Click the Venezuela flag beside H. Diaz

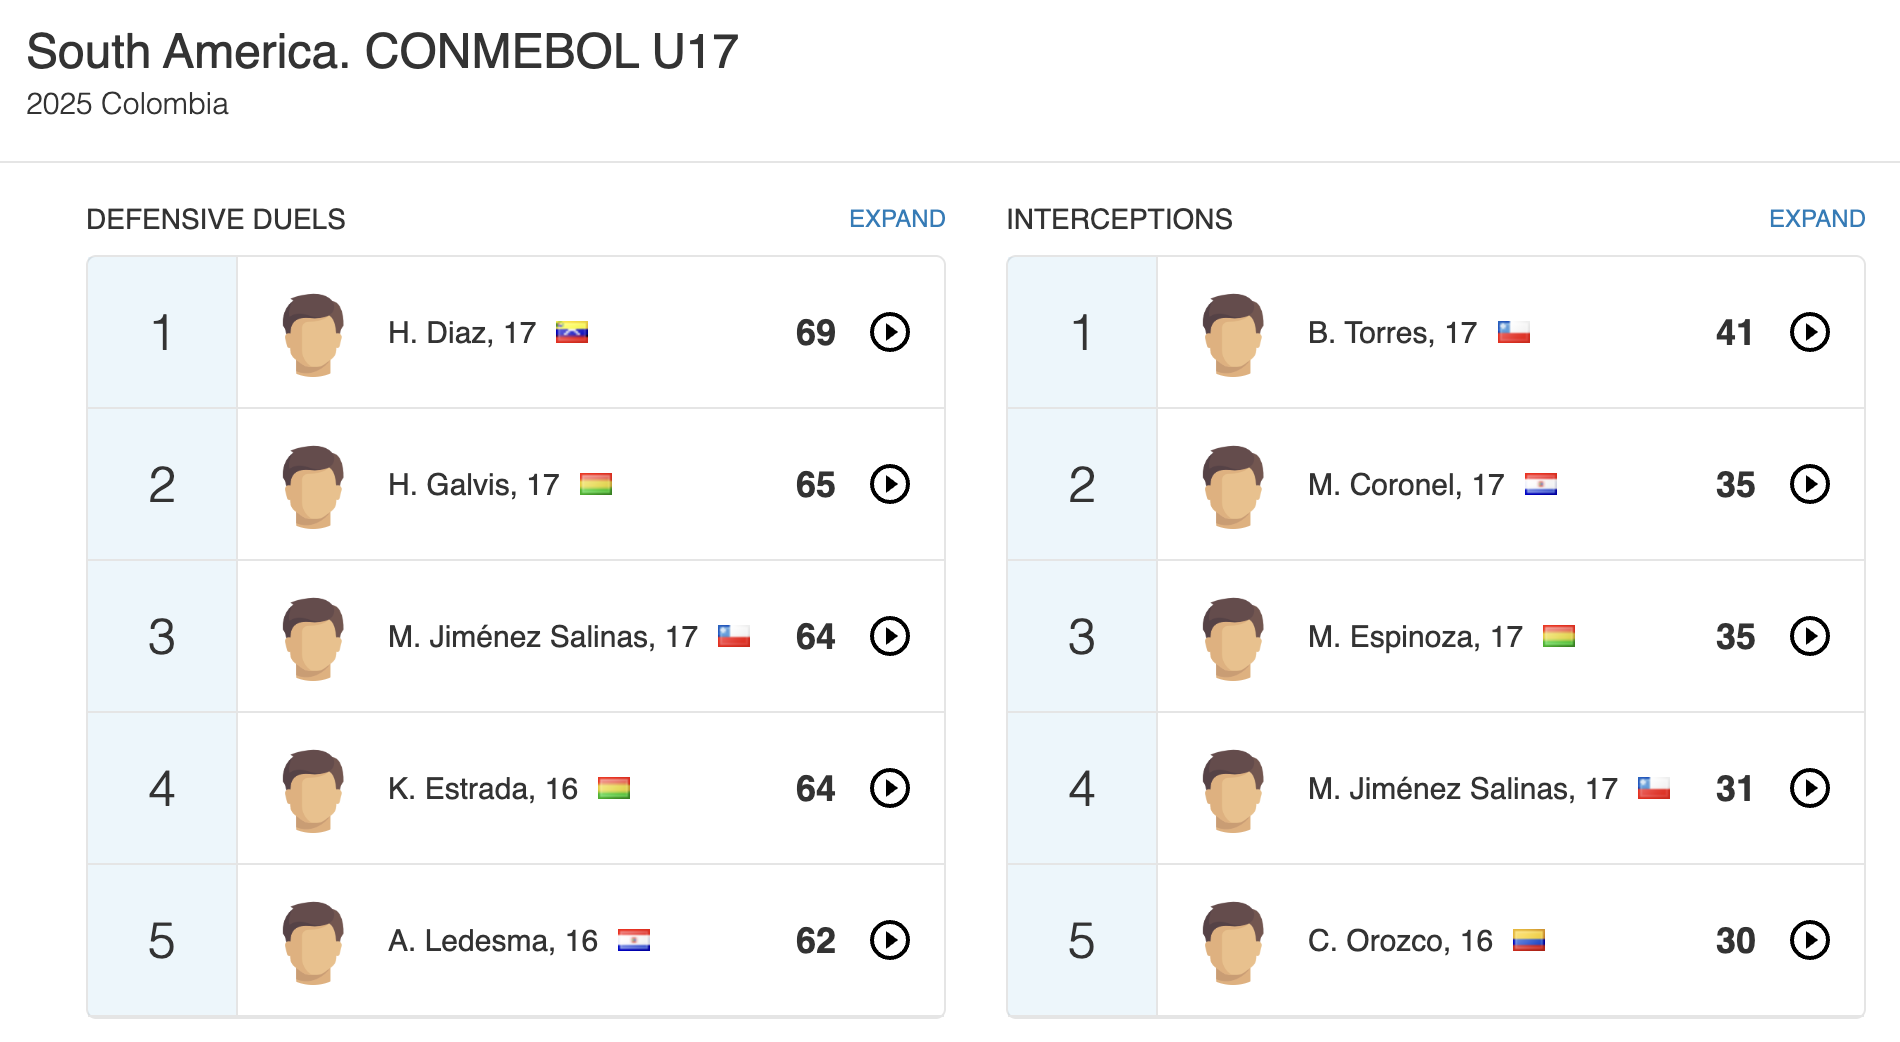point(572,332)
